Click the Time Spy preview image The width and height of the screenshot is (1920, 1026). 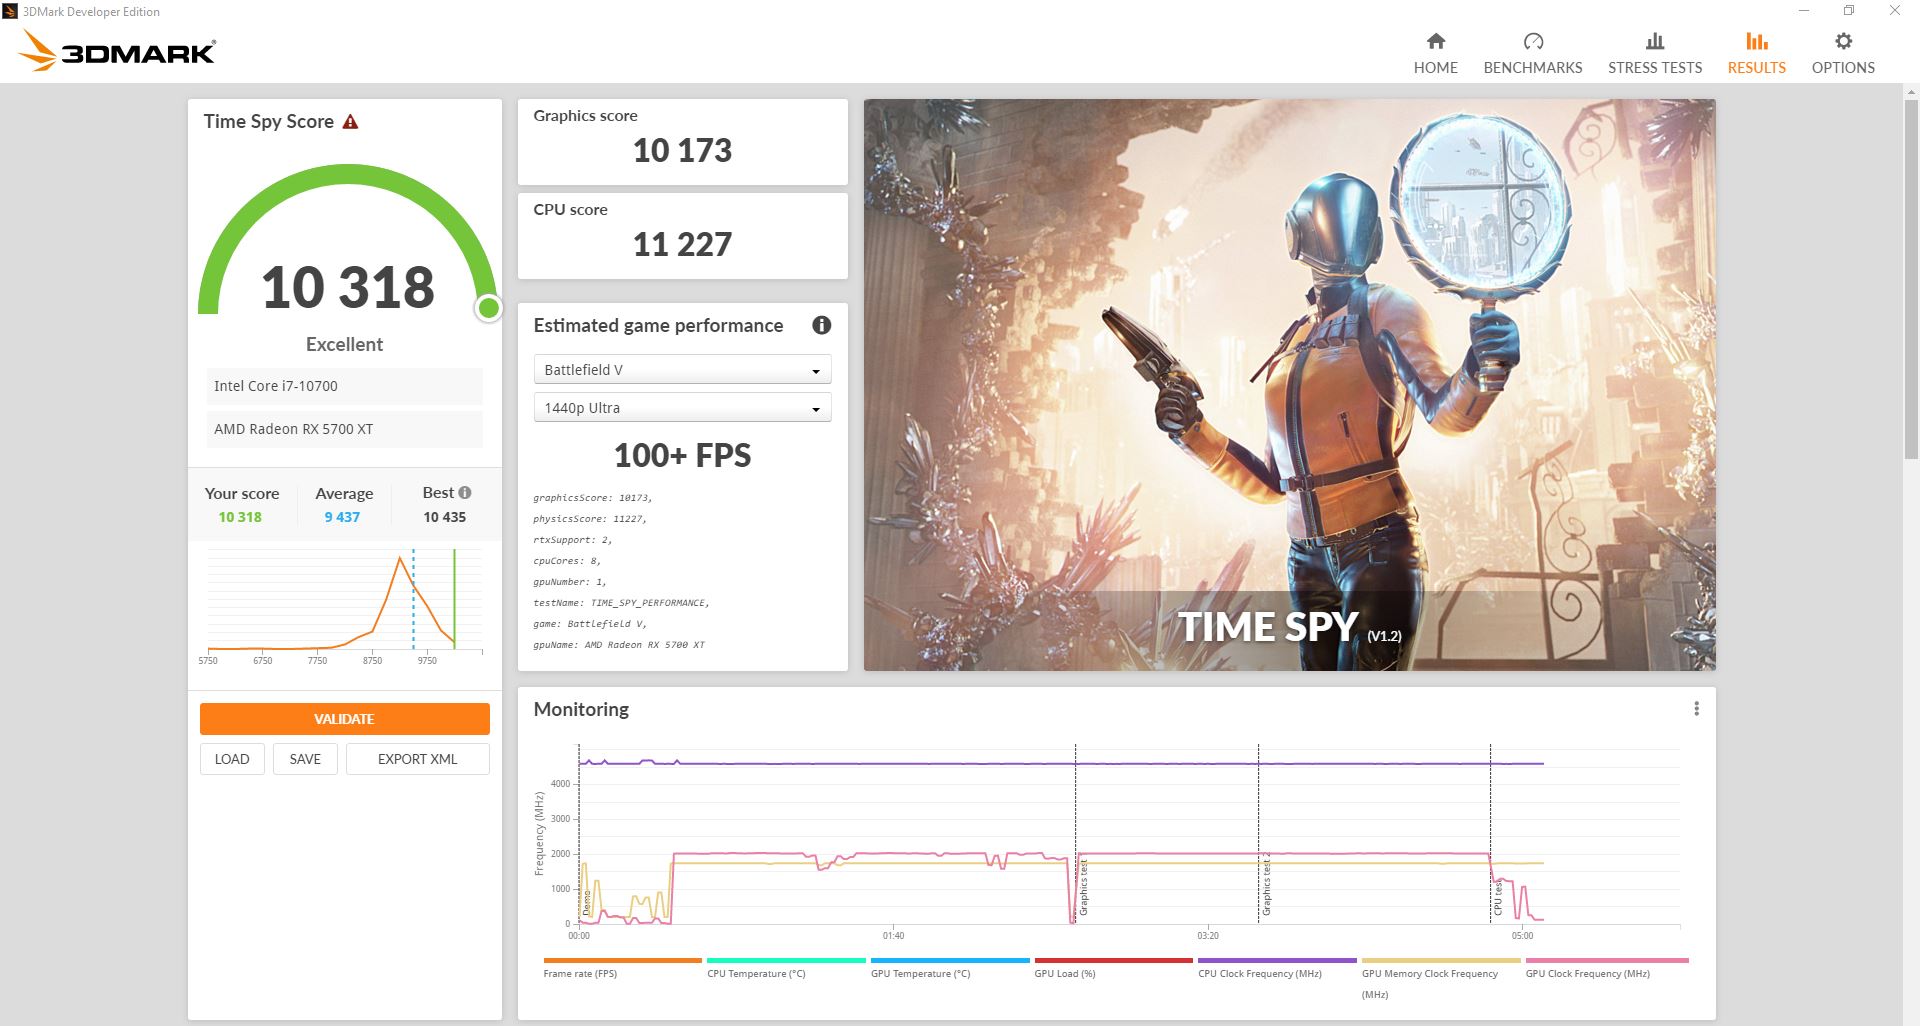[1289, 384]
